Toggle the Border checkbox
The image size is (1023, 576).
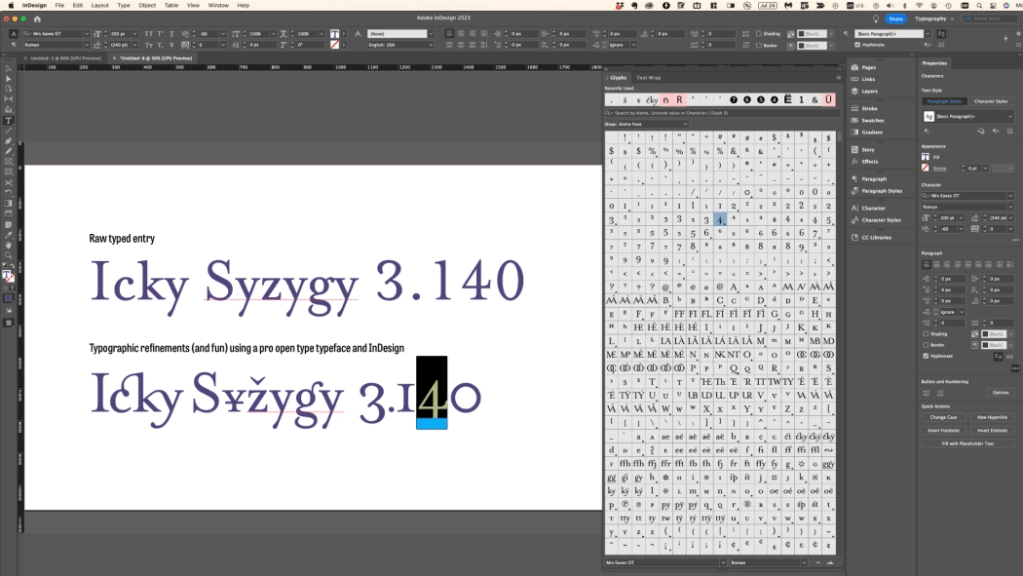point(925,345)
